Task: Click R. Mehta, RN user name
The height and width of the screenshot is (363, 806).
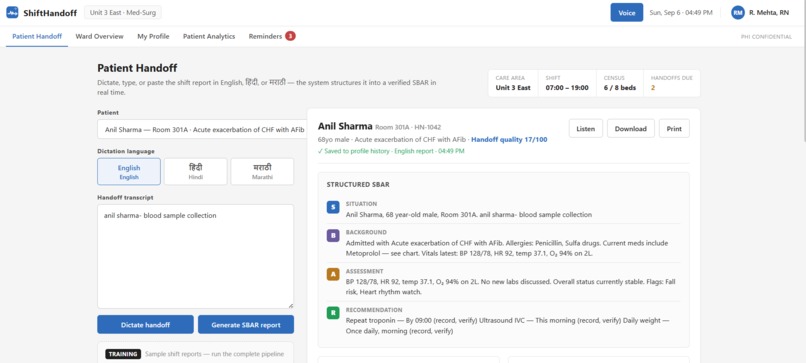Action: point(769,13)
